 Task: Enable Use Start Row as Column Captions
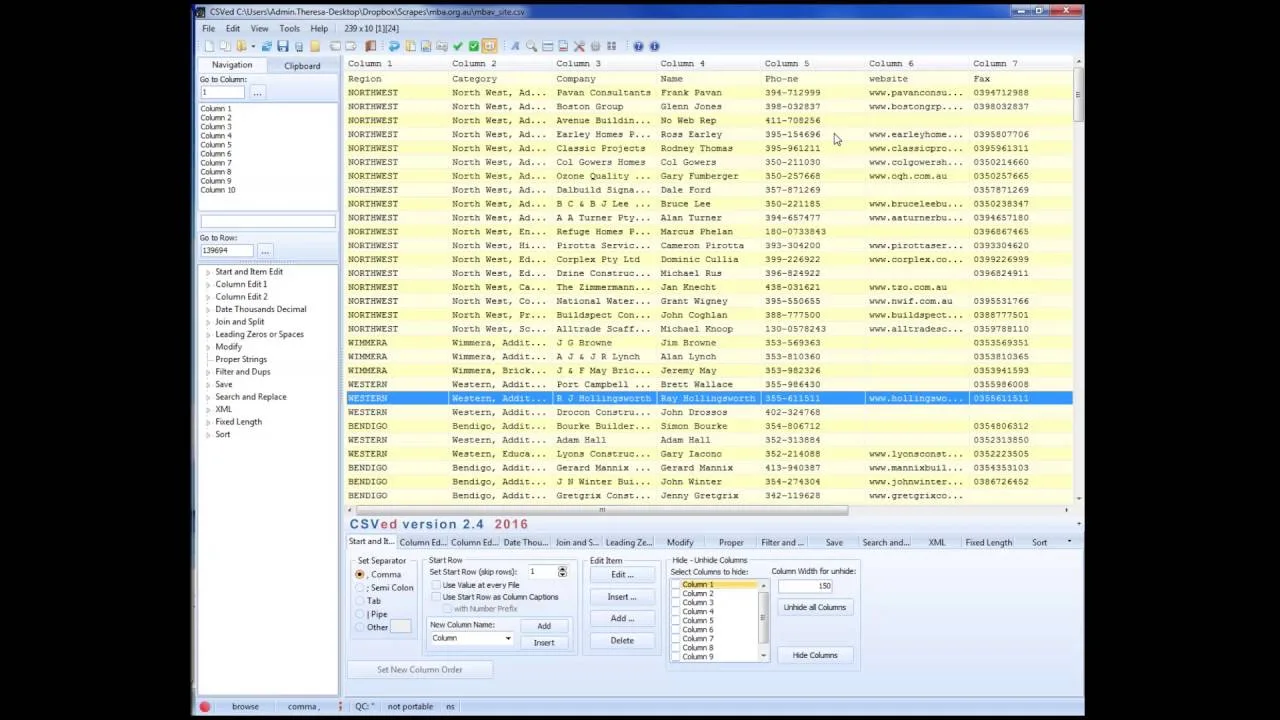436,597
